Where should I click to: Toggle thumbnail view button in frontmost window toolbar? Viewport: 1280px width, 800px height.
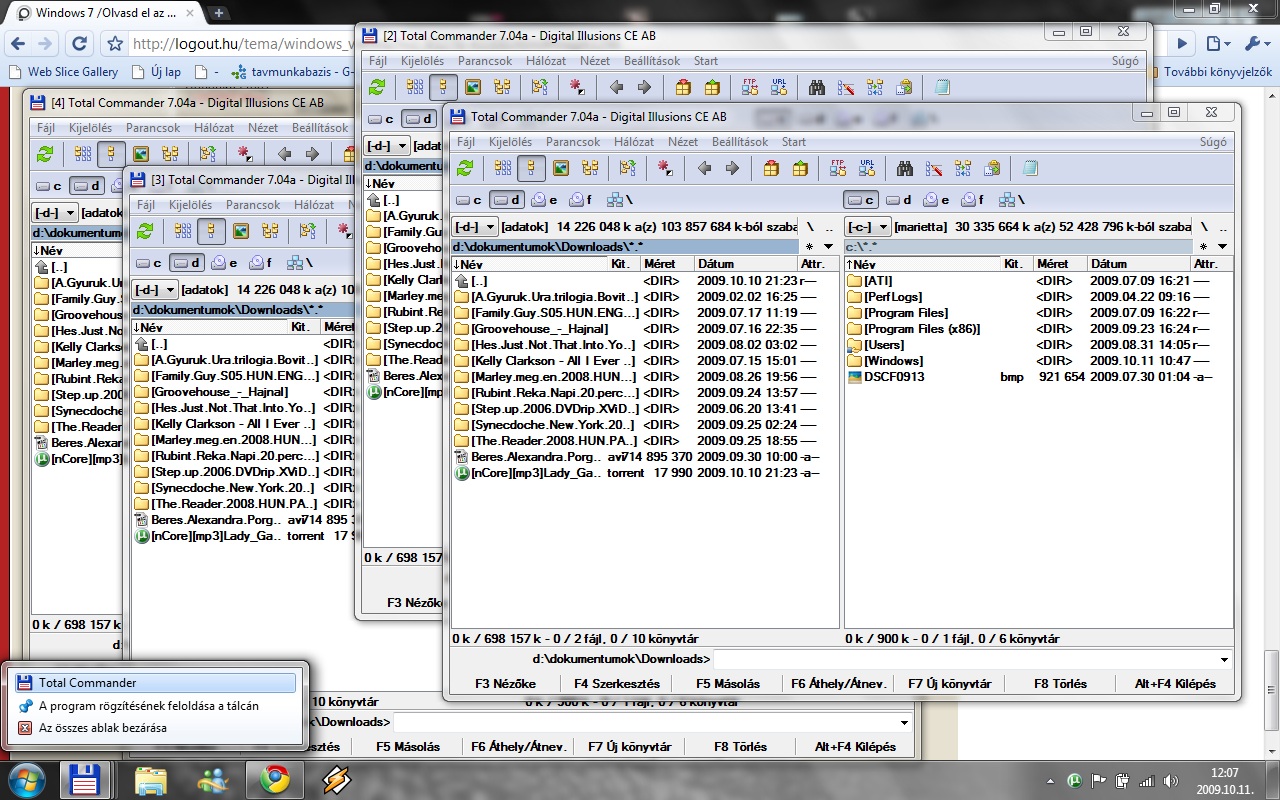point(561,169)
